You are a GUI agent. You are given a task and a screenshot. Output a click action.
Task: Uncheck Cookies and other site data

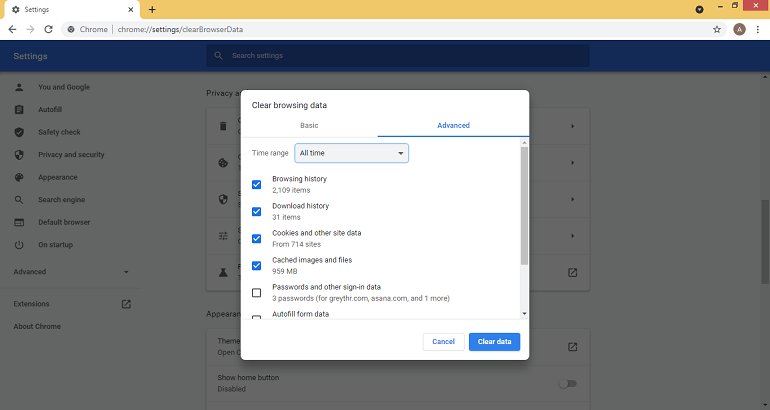pyautogui.click(x=256, y=239)
